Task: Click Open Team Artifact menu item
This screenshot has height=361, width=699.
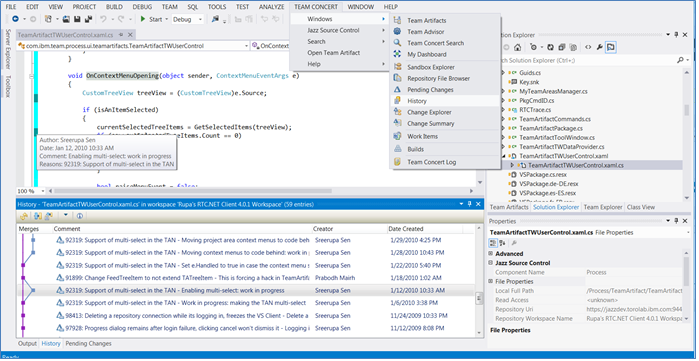Action: 340,53
